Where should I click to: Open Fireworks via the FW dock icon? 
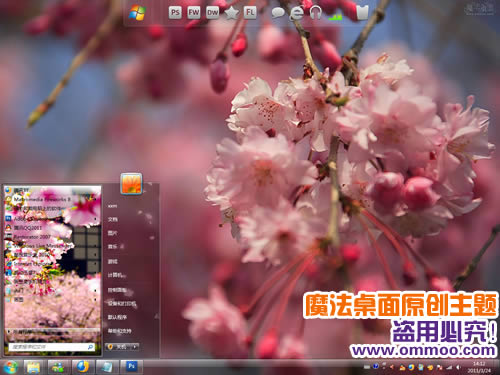(194, 13)
